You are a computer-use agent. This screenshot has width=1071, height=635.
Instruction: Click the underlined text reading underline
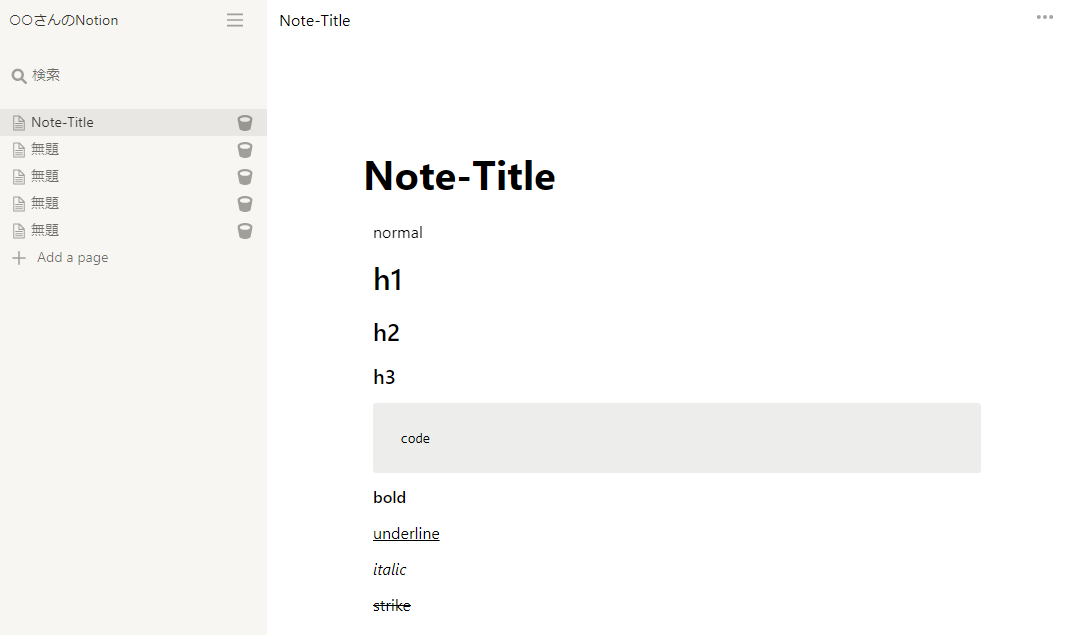click(406, 533)
